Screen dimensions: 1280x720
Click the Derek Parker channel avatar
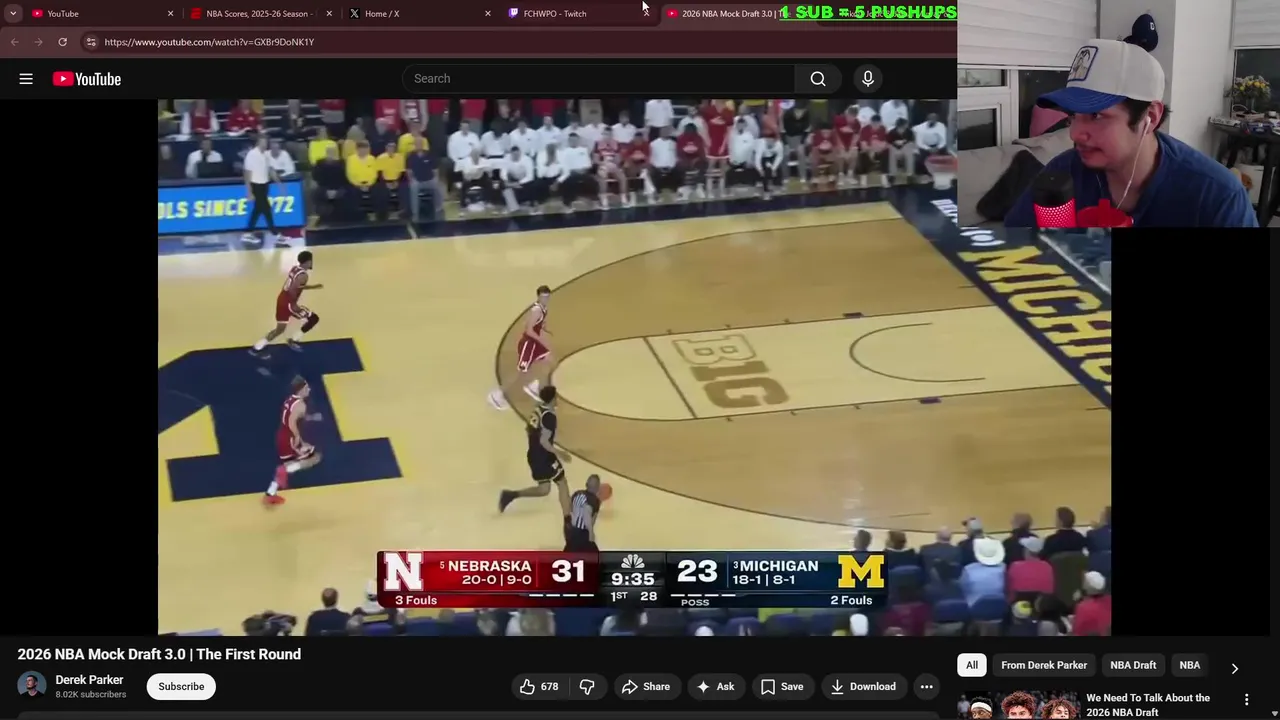click(32, 686)
